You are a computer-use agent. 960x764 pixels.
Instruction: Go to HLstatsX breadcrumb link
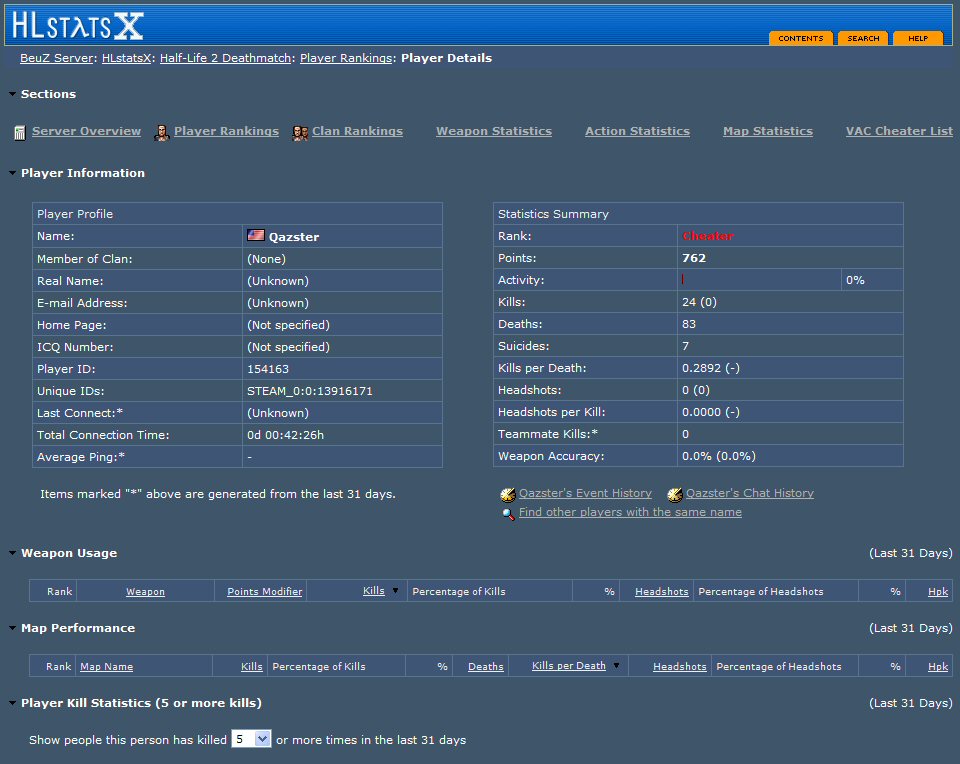click(126, 58)
